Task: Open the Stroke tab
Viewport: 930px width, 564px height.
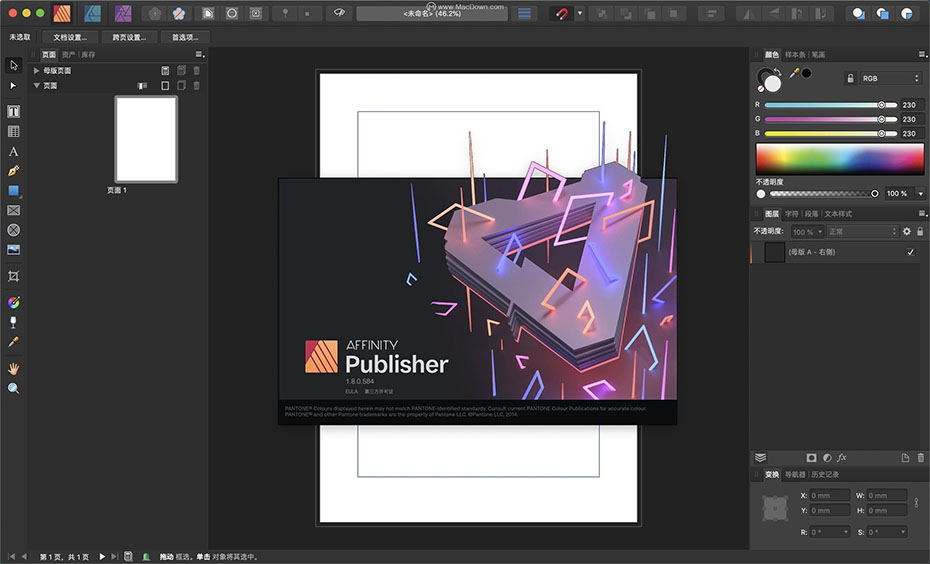Action: pyautogui.click(x=818, y=55)
